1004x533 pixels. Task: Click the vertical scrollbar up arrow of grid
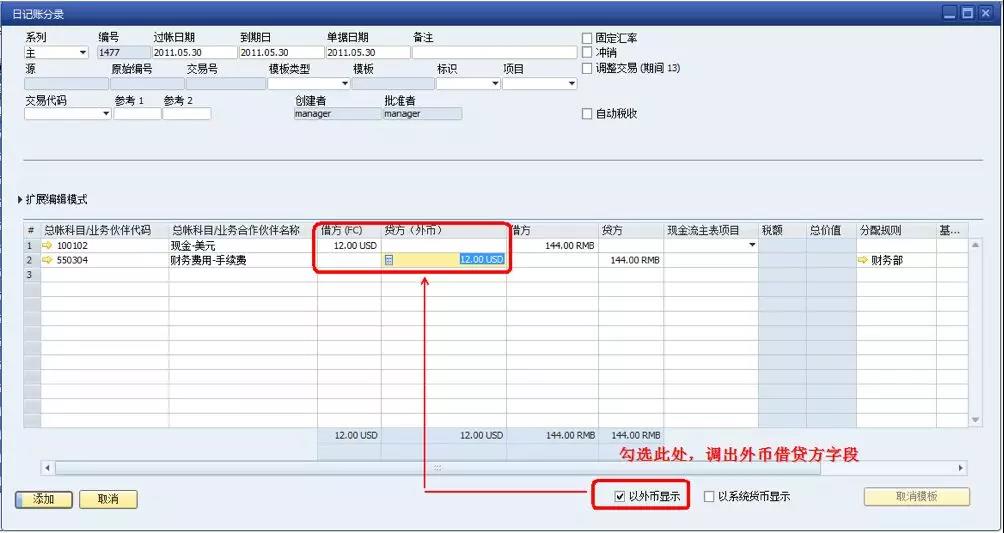pos(976,244)
